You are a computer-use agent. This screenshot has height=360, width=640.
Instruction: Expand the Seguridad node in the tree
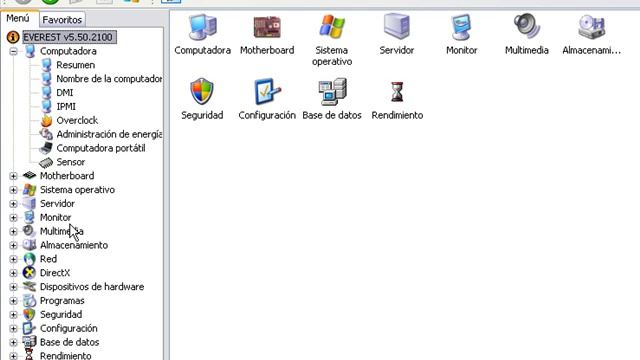click(13, 315)
